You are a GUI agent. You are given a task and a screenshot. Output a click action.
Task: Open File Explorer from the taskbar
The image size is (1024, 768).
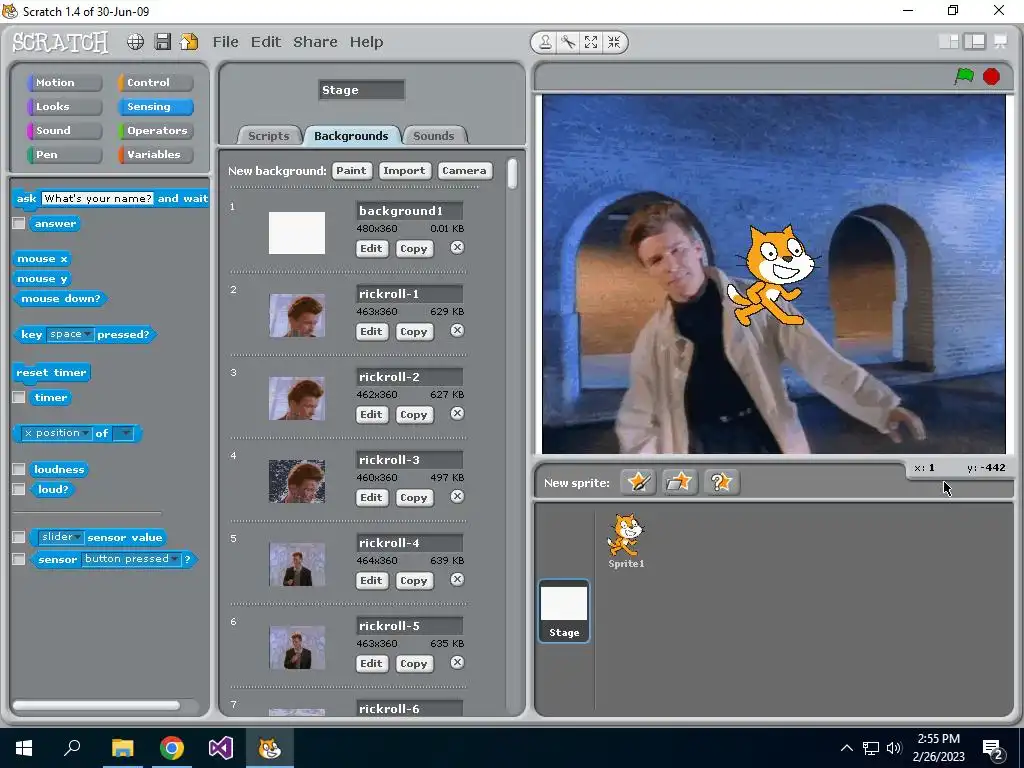click(122, 748)
